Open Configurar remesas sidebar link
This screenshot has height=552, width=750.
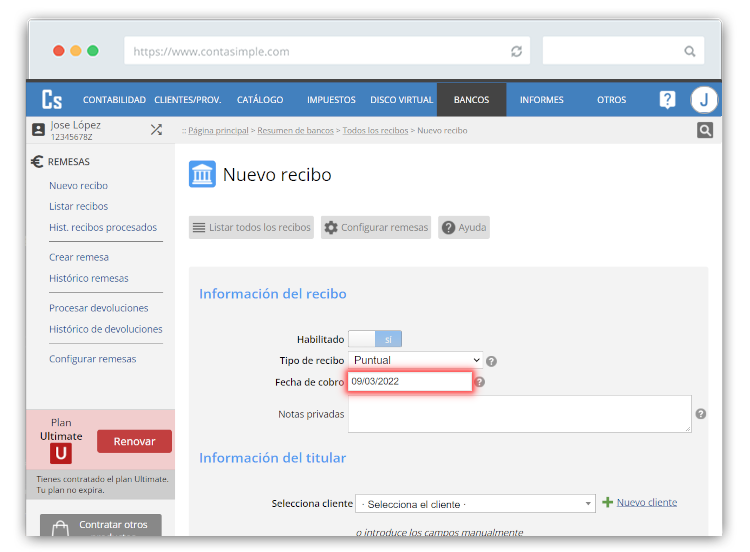[93, 359]
